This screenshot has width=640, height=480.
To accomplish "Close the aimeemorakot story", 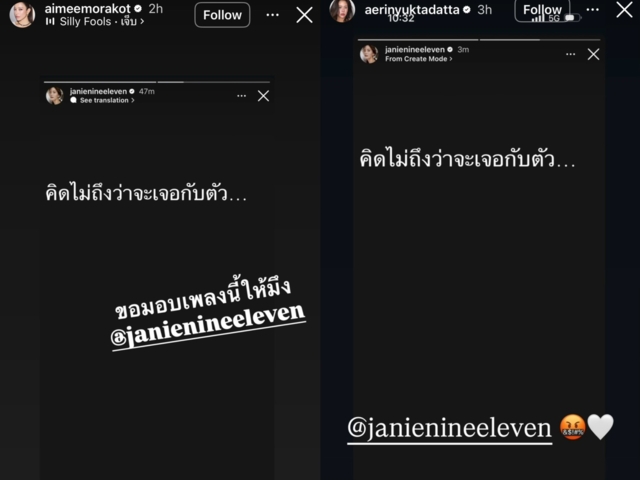I will [304, 15].
